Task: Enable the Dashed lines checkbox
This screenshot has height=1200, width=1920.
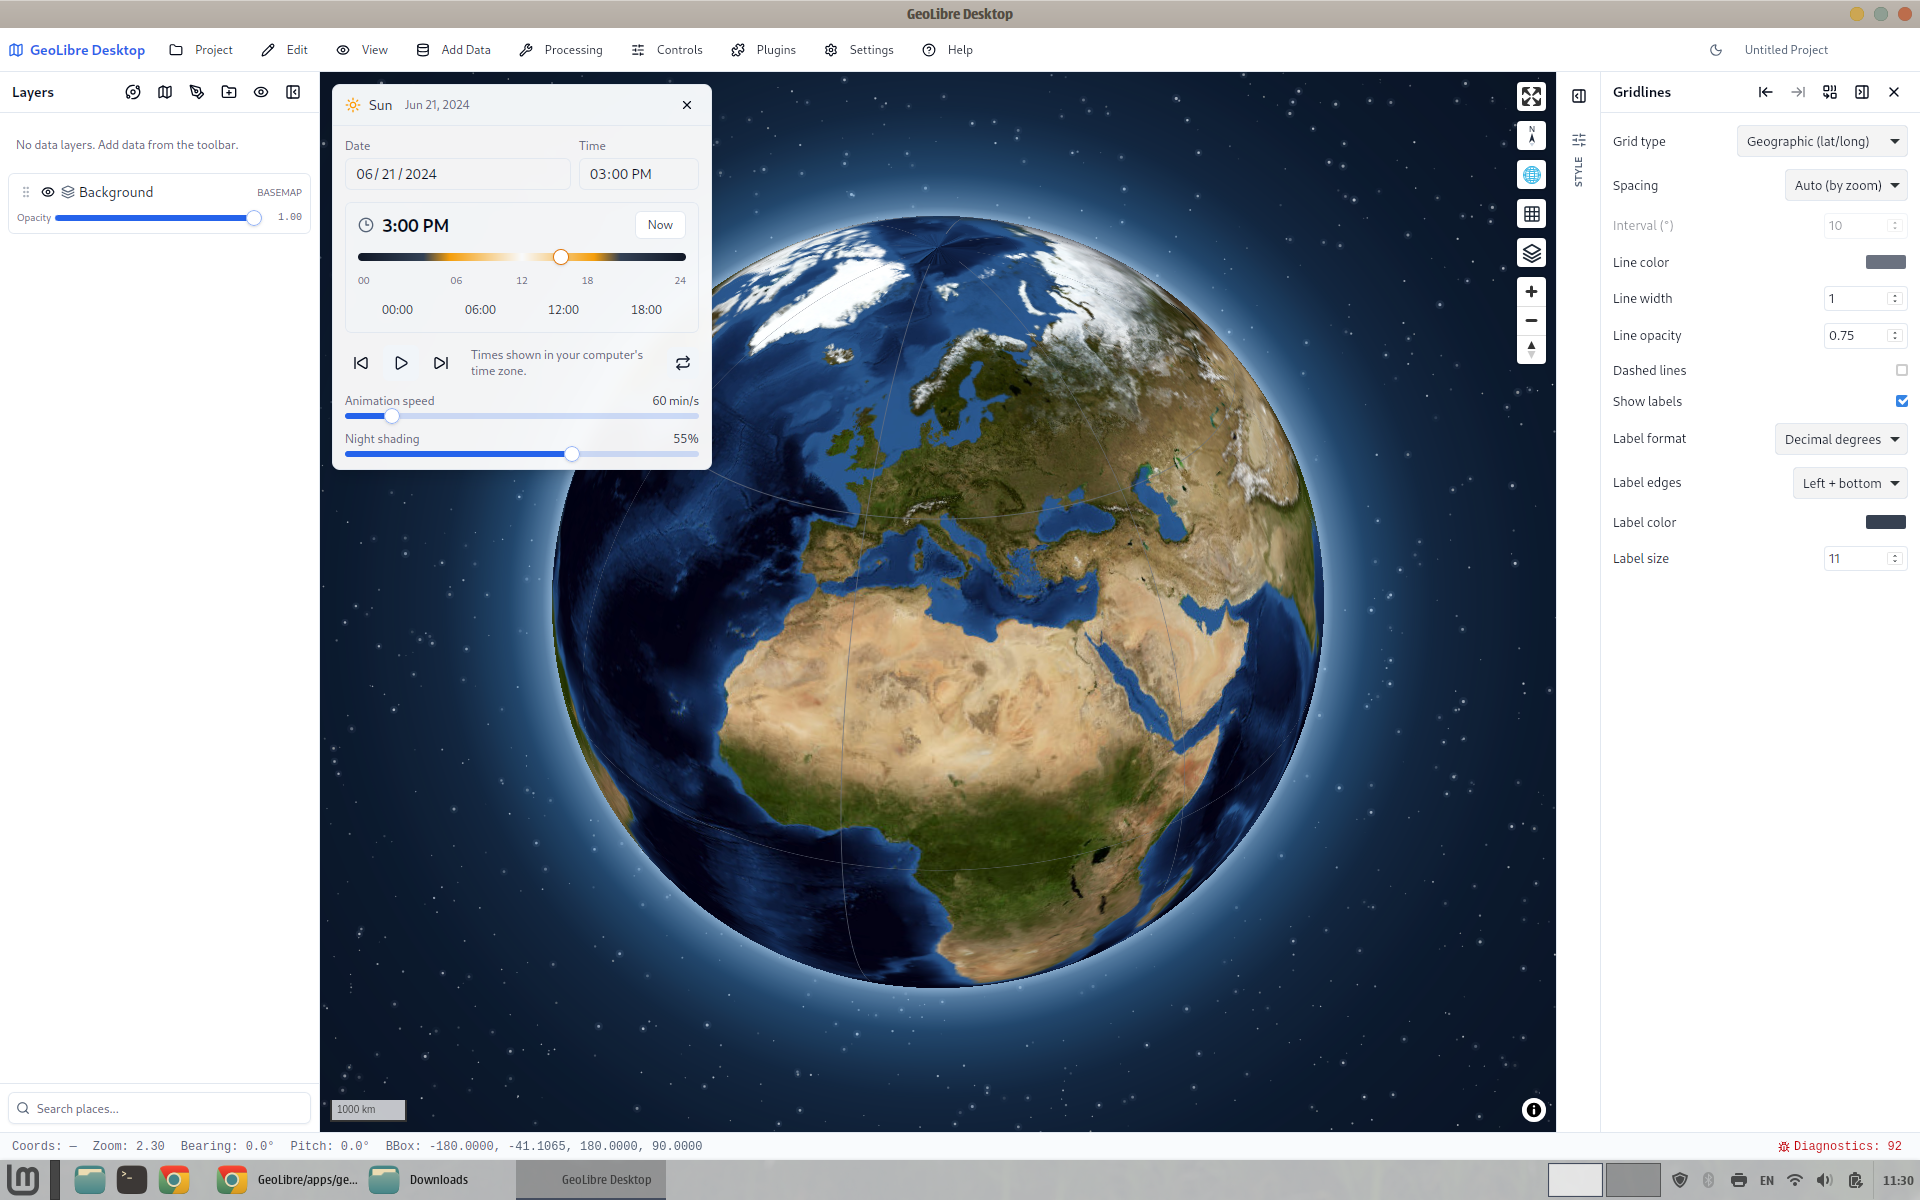Action: click(1902, 370)
